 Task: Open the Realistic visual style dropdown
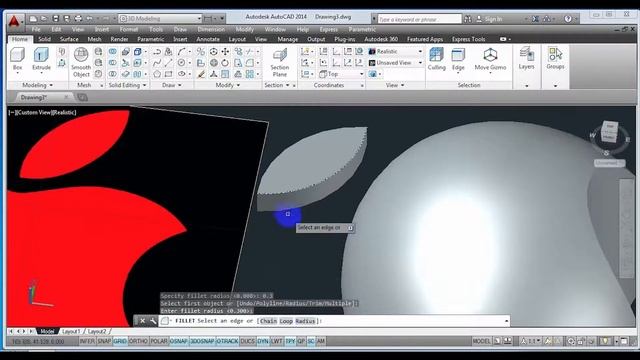tap(395, 51)
